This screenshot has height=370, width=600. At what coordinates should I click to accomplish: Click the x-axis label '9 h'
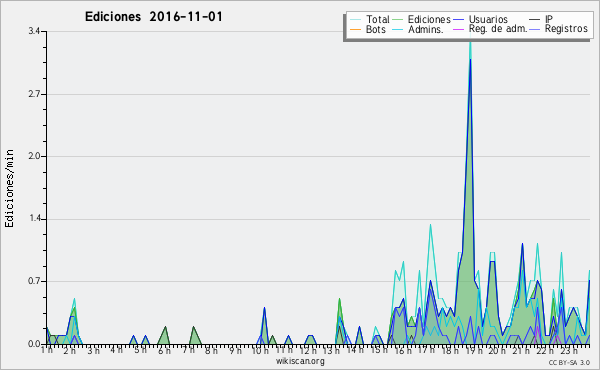pos(235,350)
